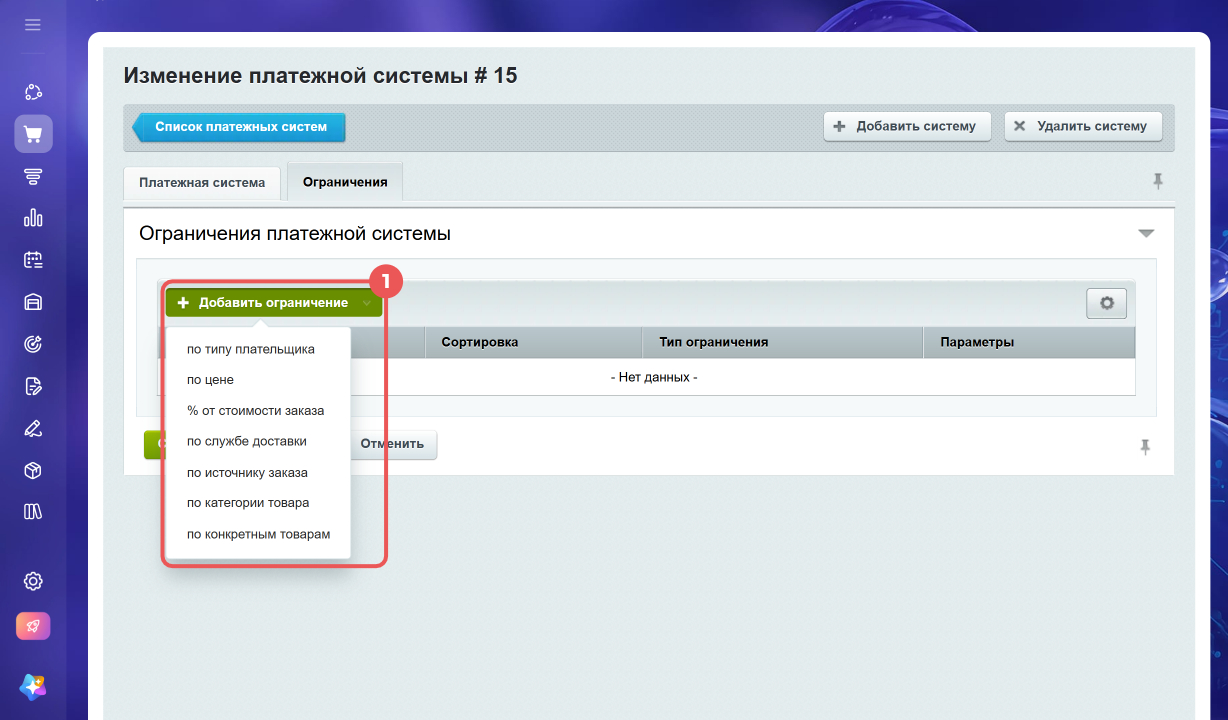Click the Сортировка column header

click(534, 342)
